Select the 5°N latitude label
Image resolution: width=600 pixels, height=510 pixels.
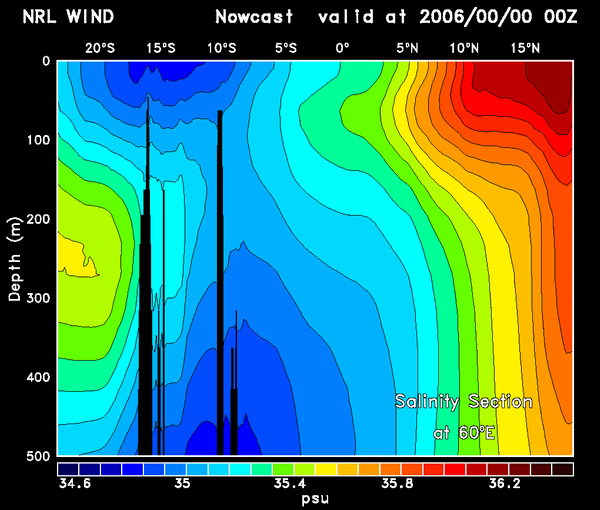click(407, 49)
